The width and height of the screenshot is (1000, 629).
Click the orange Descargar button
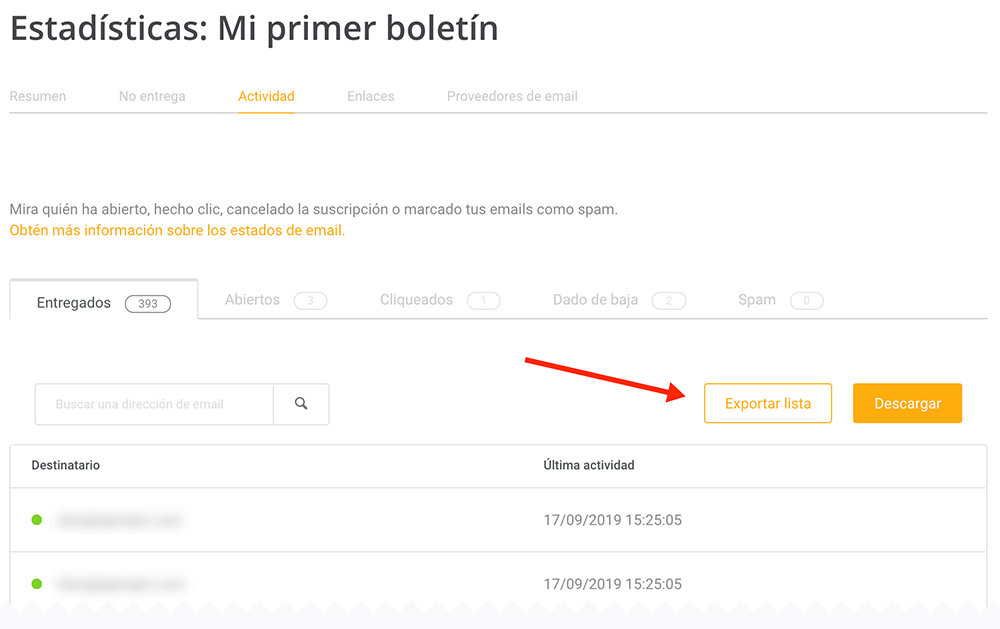click(908, 403)
